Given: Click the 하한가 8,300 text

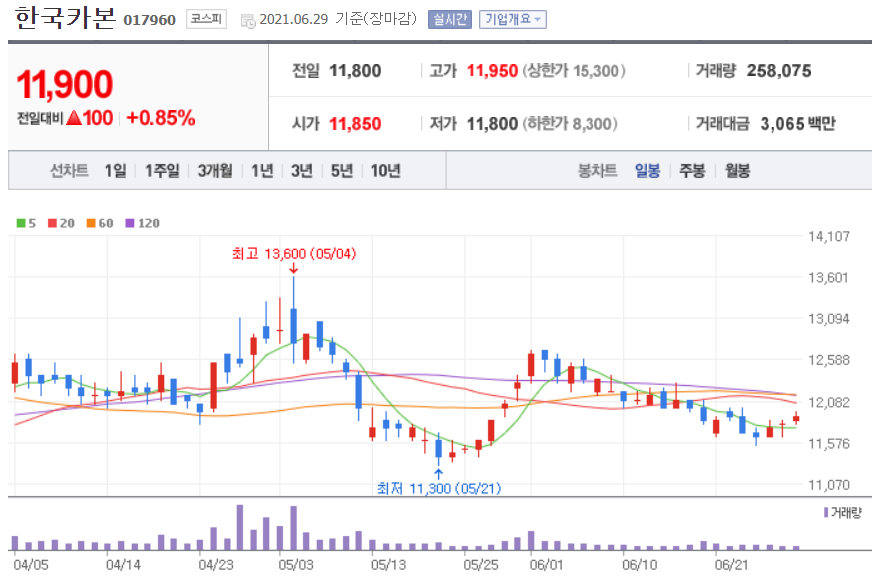Looking at the screenshot, I should point(570,123).
